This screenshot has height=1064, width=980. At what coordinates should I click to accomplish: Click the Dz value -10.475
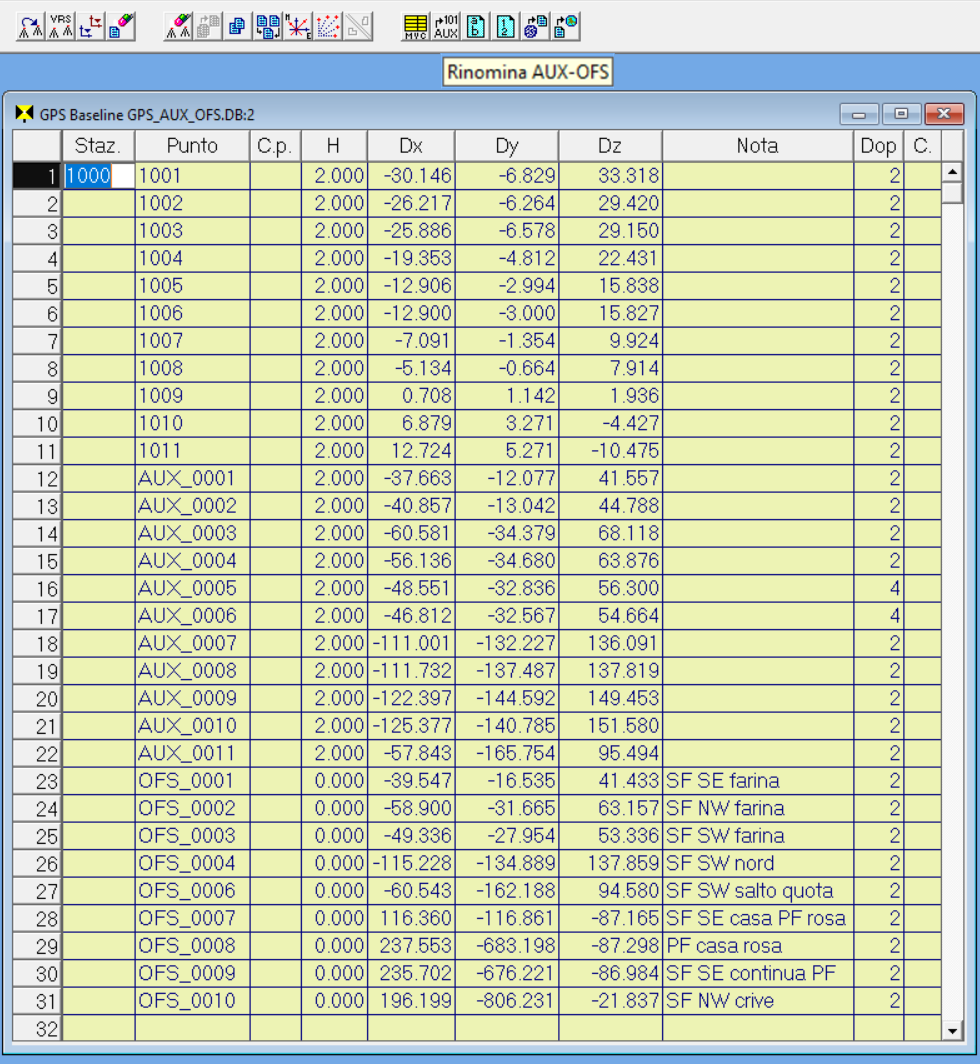610,451
